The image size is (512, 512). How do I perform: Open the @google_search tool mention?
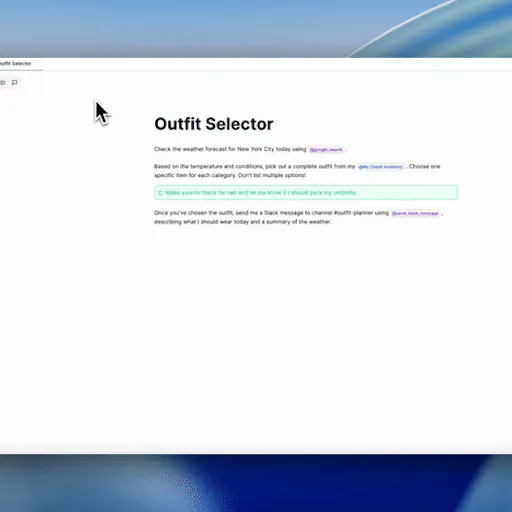click(x=326, y=150)
